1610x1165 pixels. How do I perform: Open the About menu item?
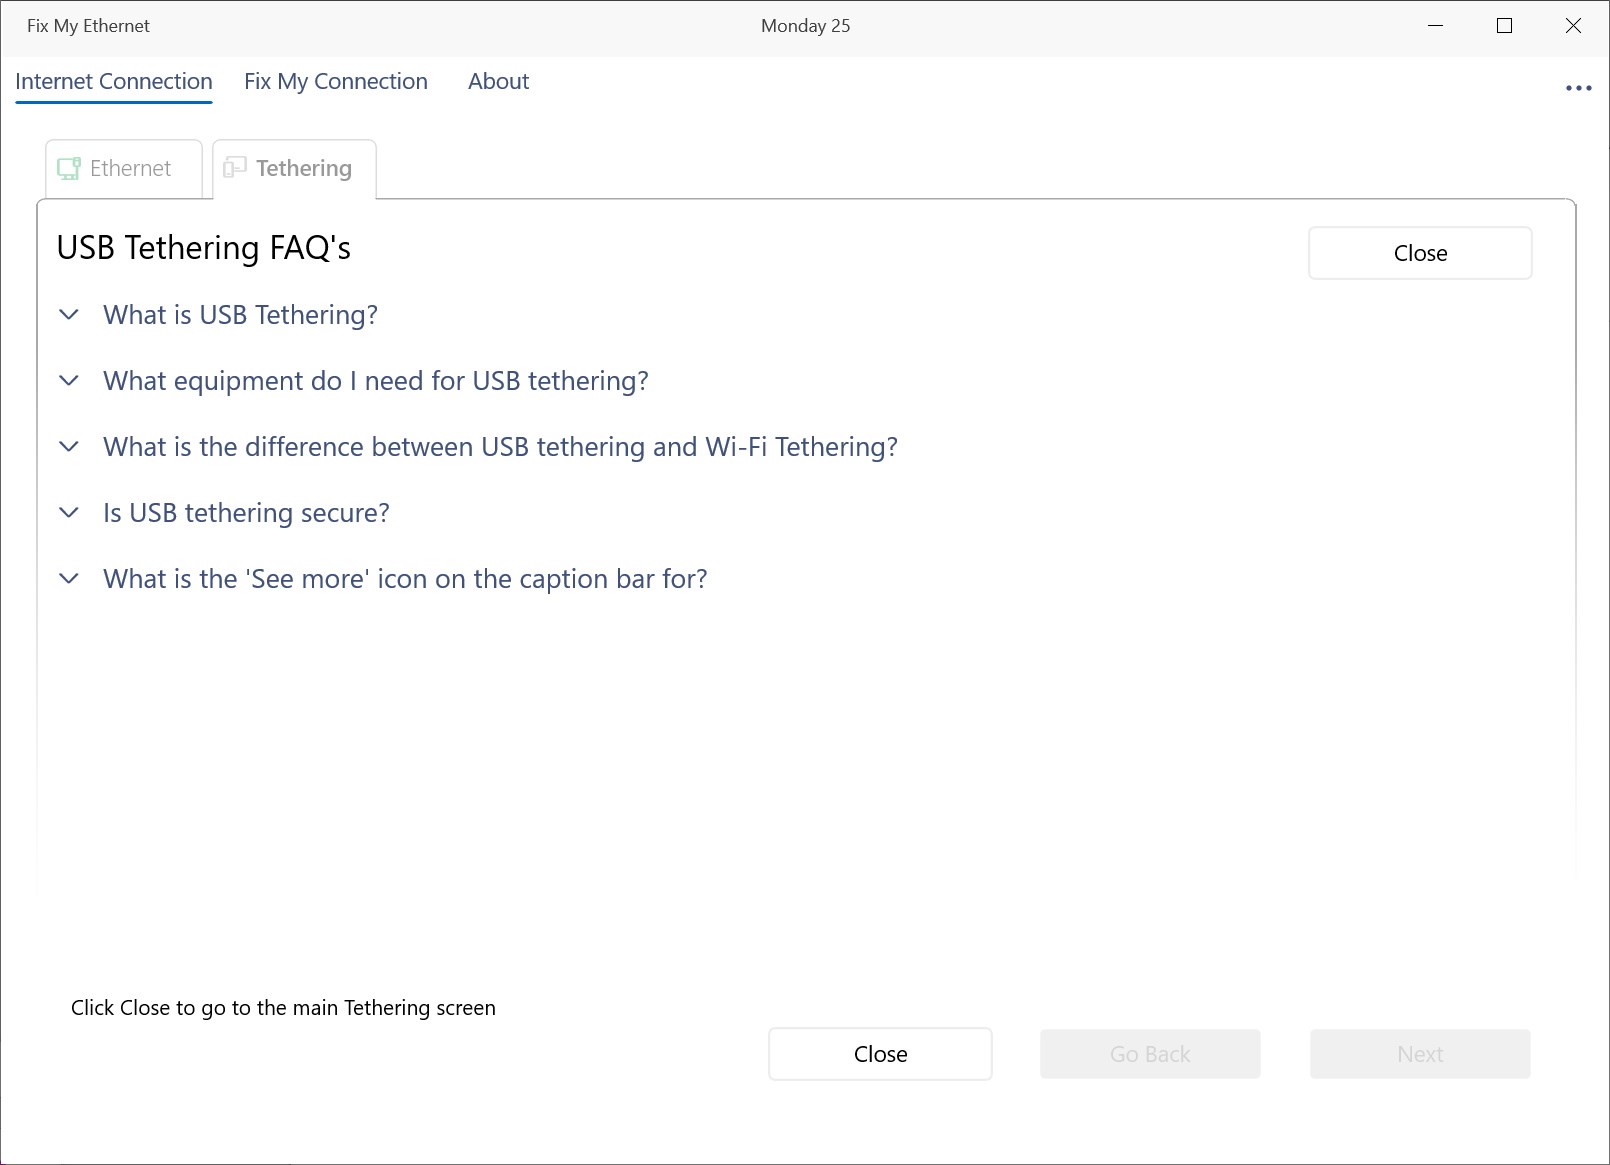click(x=498, y=82)
